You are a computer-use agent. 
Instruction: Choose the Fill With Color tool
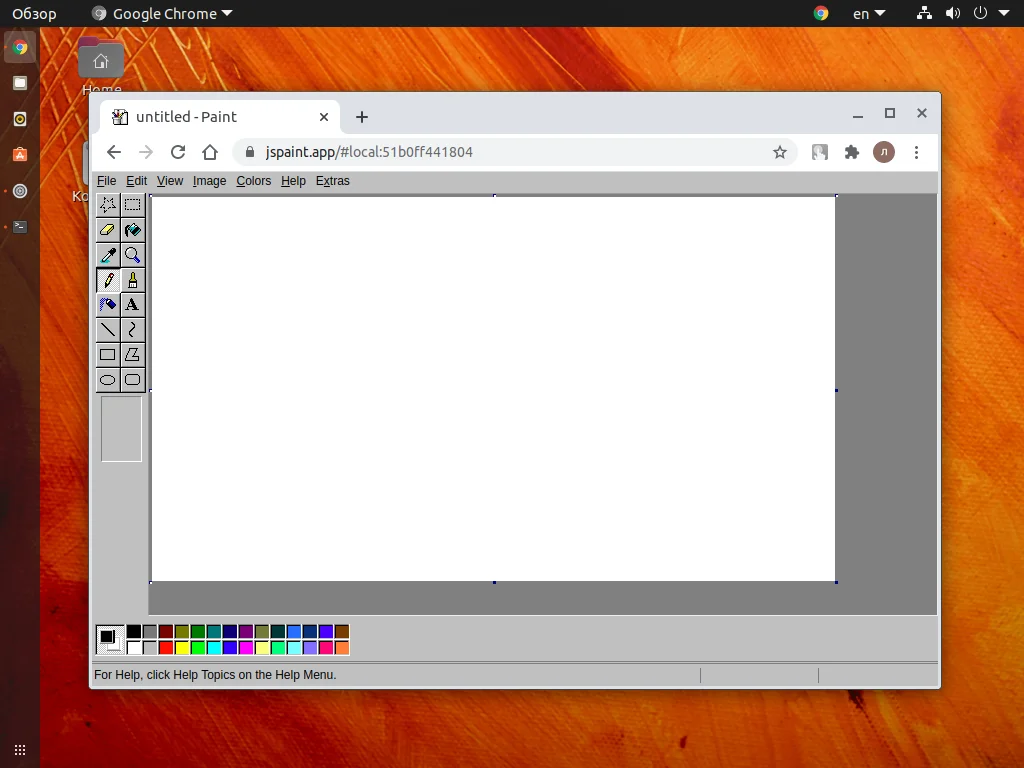[x=132, y=229]
